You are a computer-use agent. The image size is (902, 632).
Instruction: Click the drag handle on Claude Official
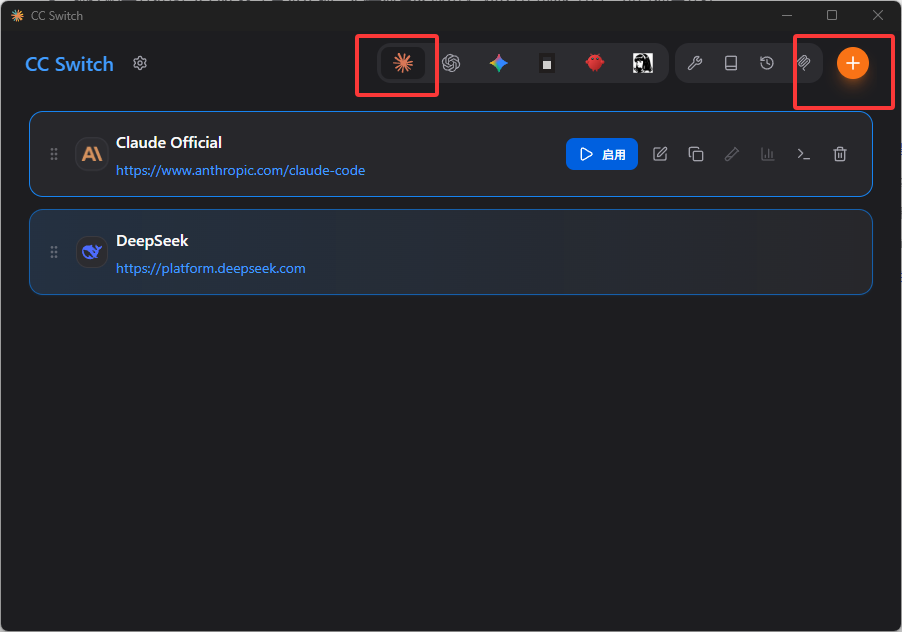(54, 154)
